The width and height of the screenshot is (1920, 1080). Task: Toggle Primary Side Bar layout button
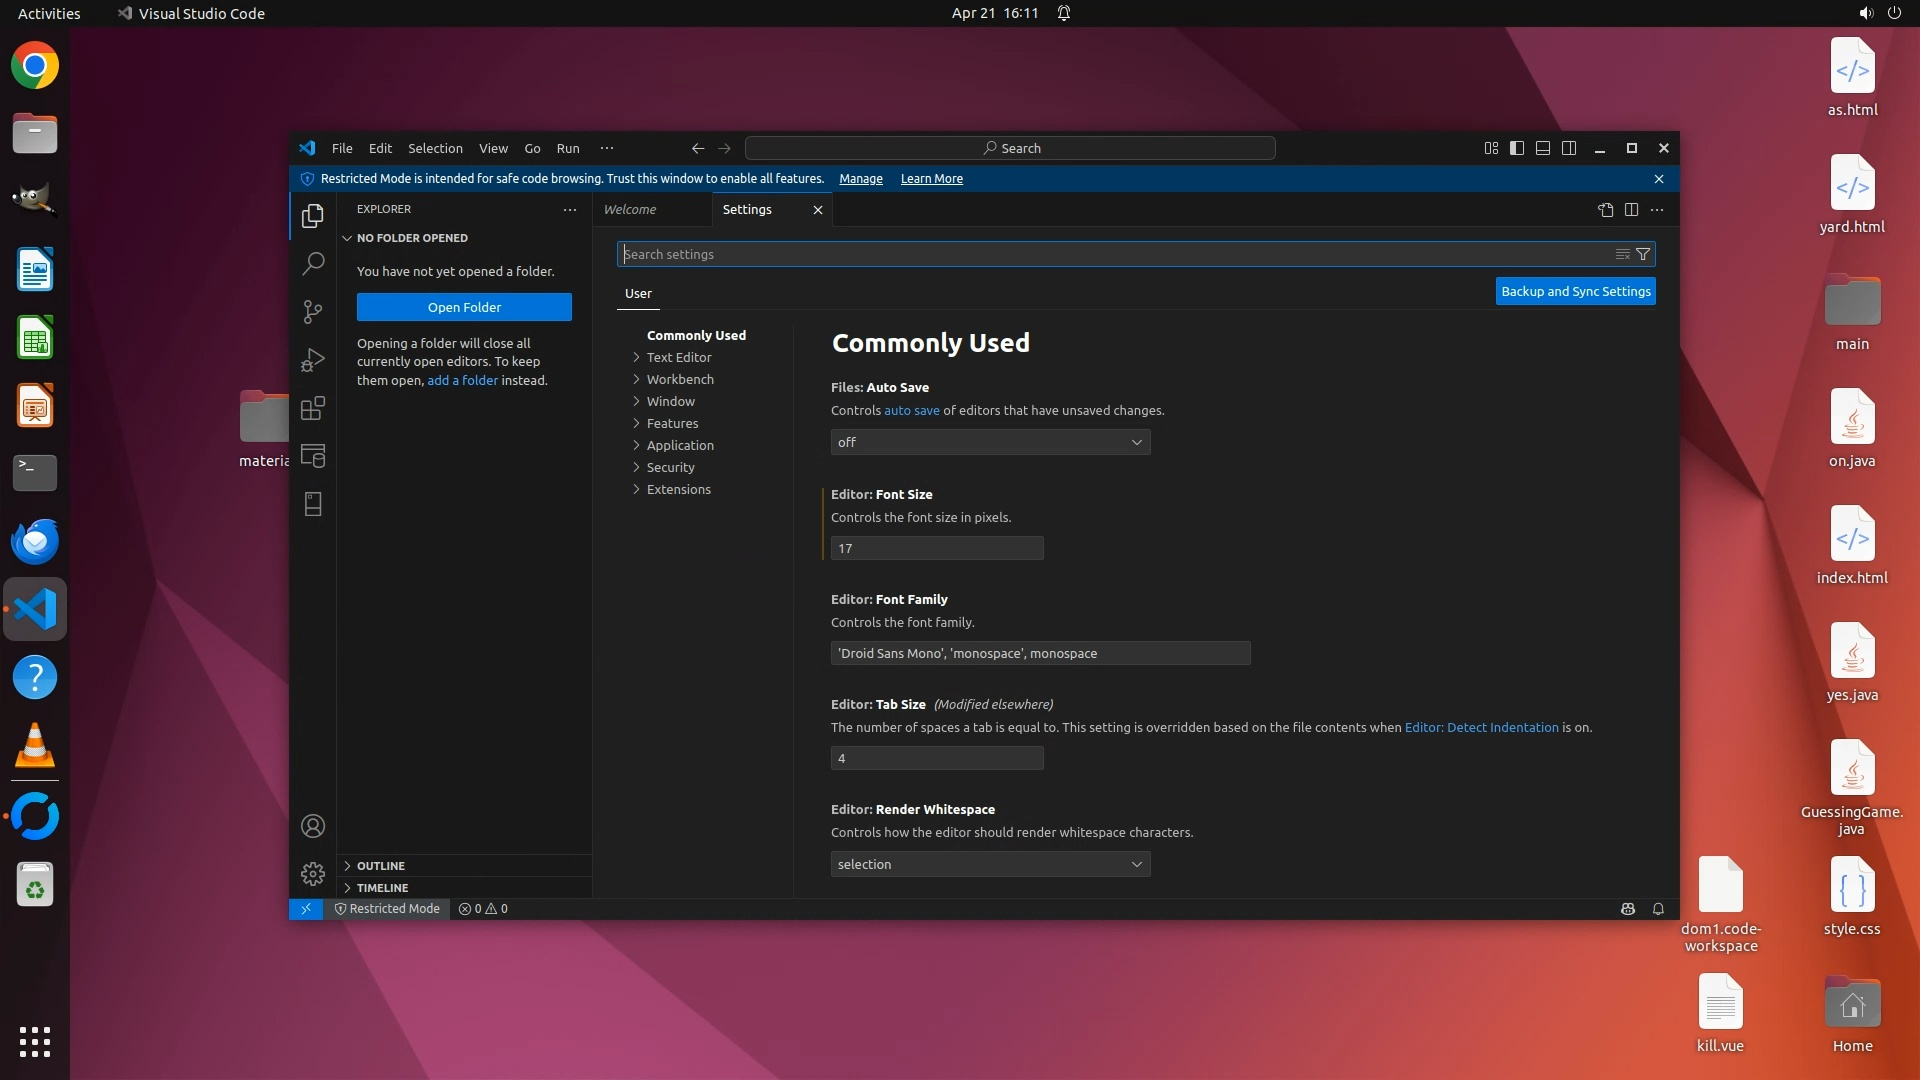click(1517, 148)
